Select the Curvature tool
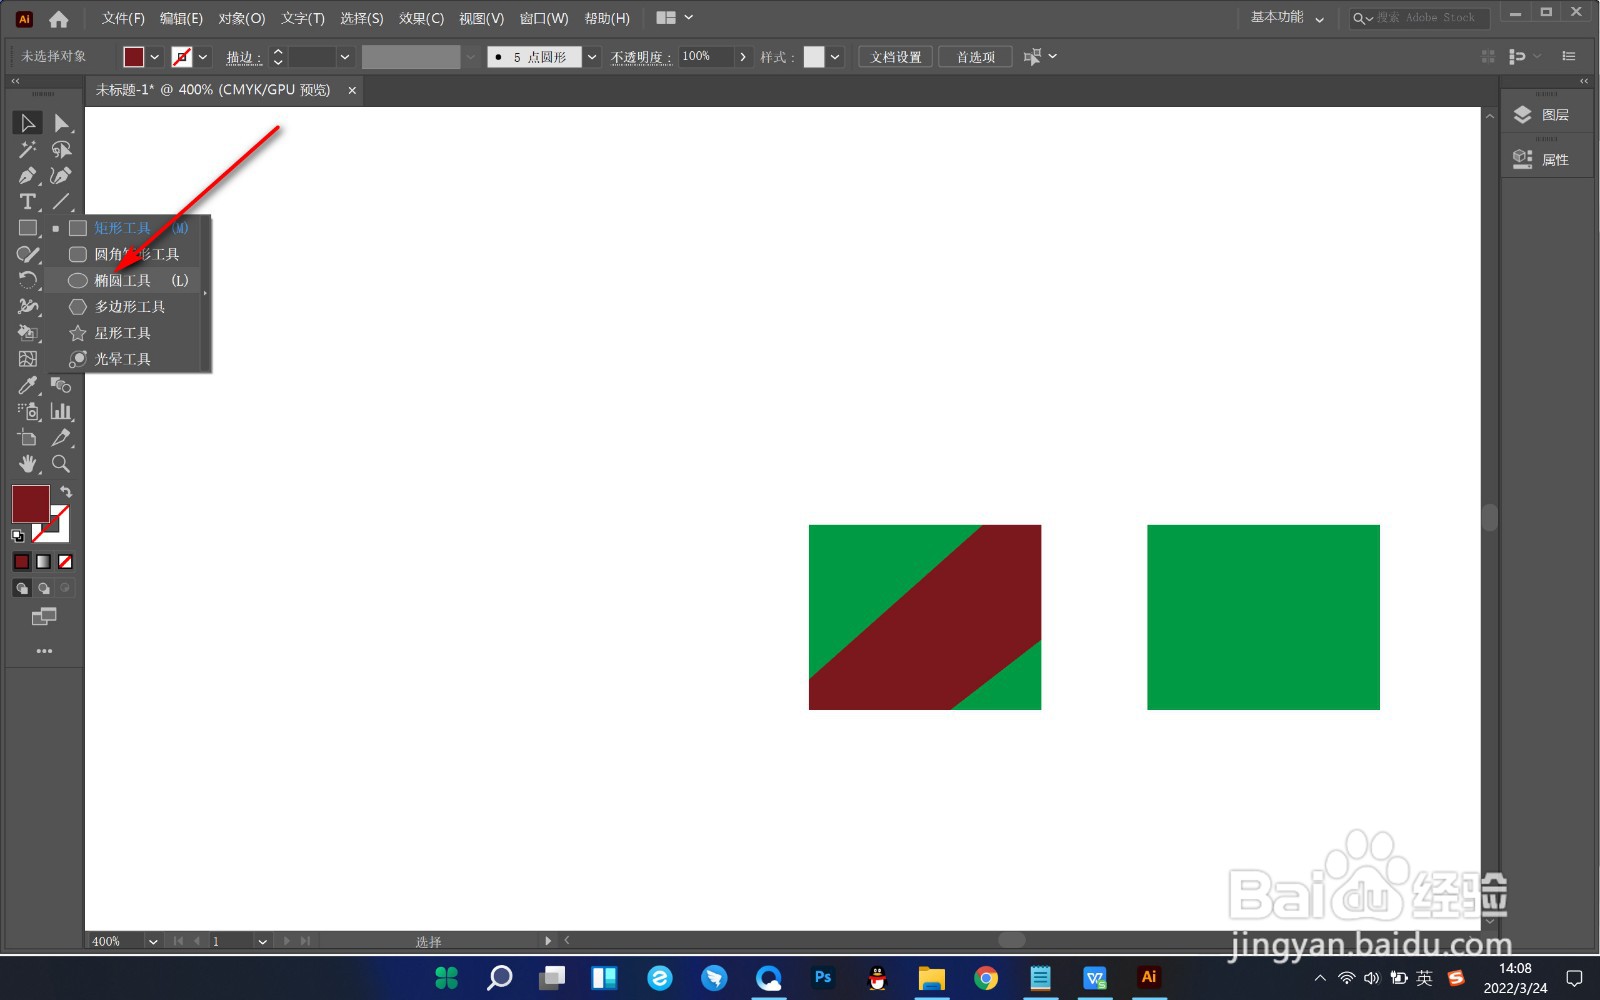Viewport: 1600px width, 1000px height. coord(62,176)
